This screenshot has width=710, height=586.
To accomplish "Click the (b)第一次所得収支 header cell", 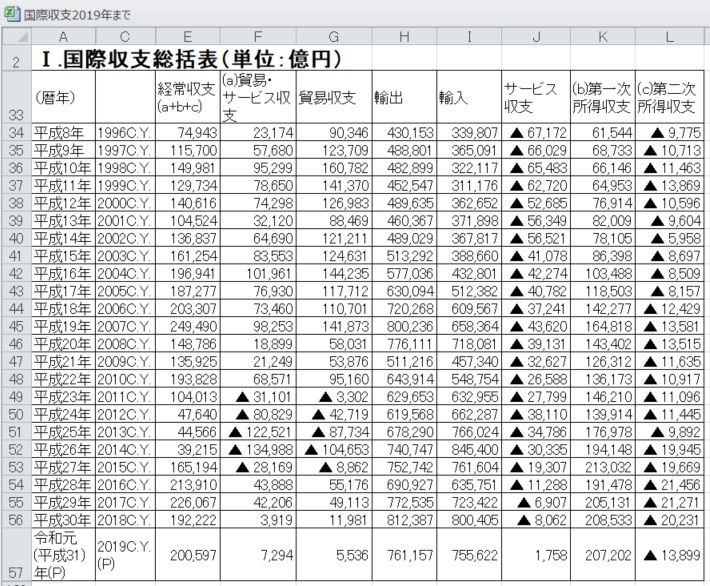I will pyautogui.click(x=603, y=97).
